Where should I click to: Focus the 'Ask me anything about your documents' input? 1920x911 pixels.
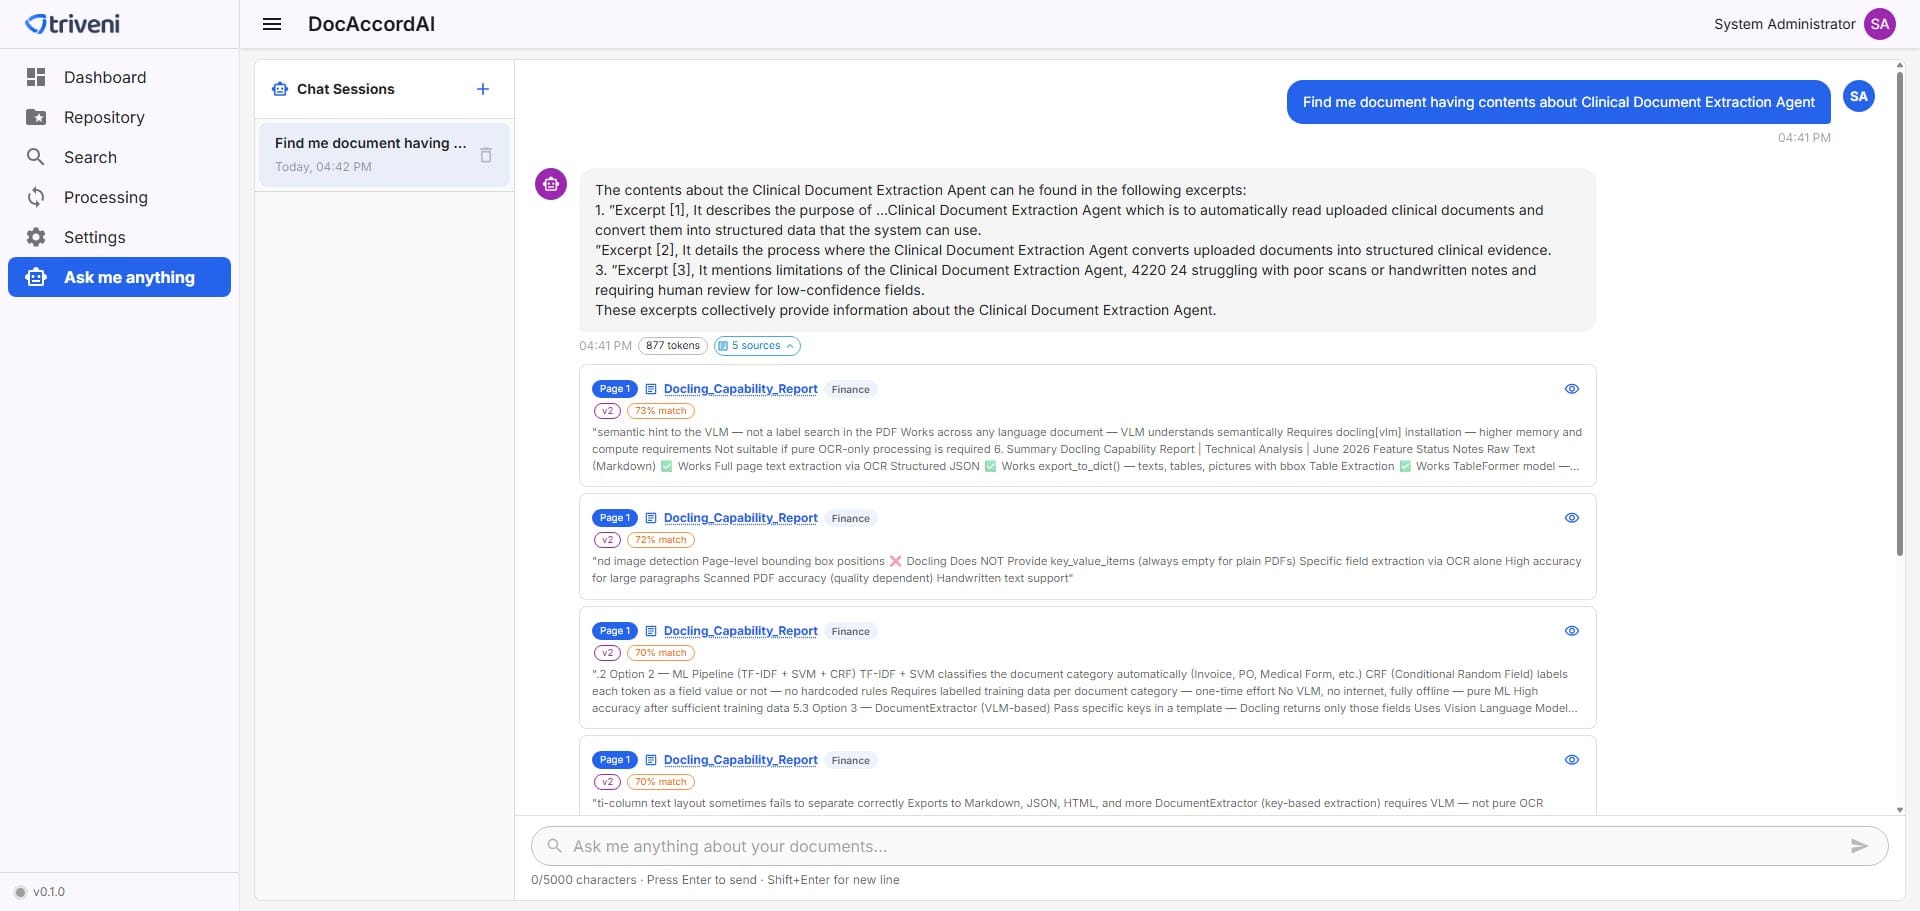(1209, 846)
